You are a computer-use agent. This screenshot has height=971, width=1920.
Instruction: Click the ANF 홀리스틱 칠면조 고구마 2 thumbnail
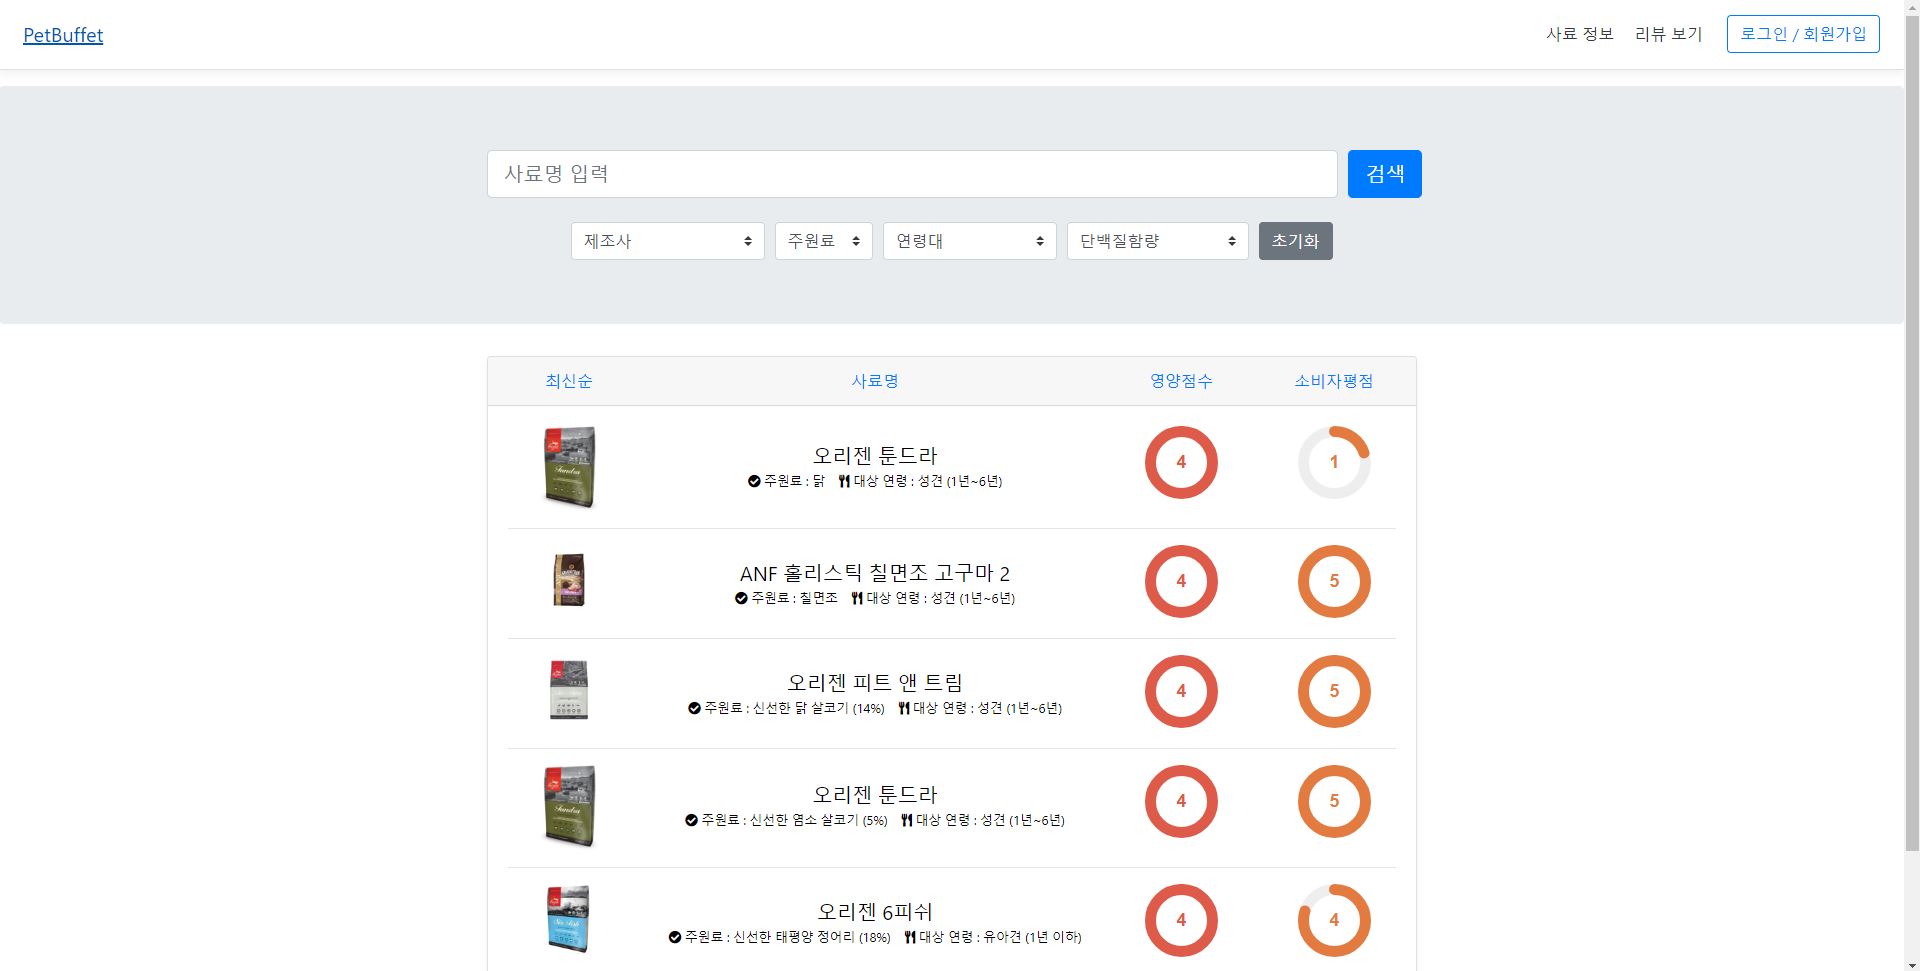pyautogui.click(x=569, y=580)
